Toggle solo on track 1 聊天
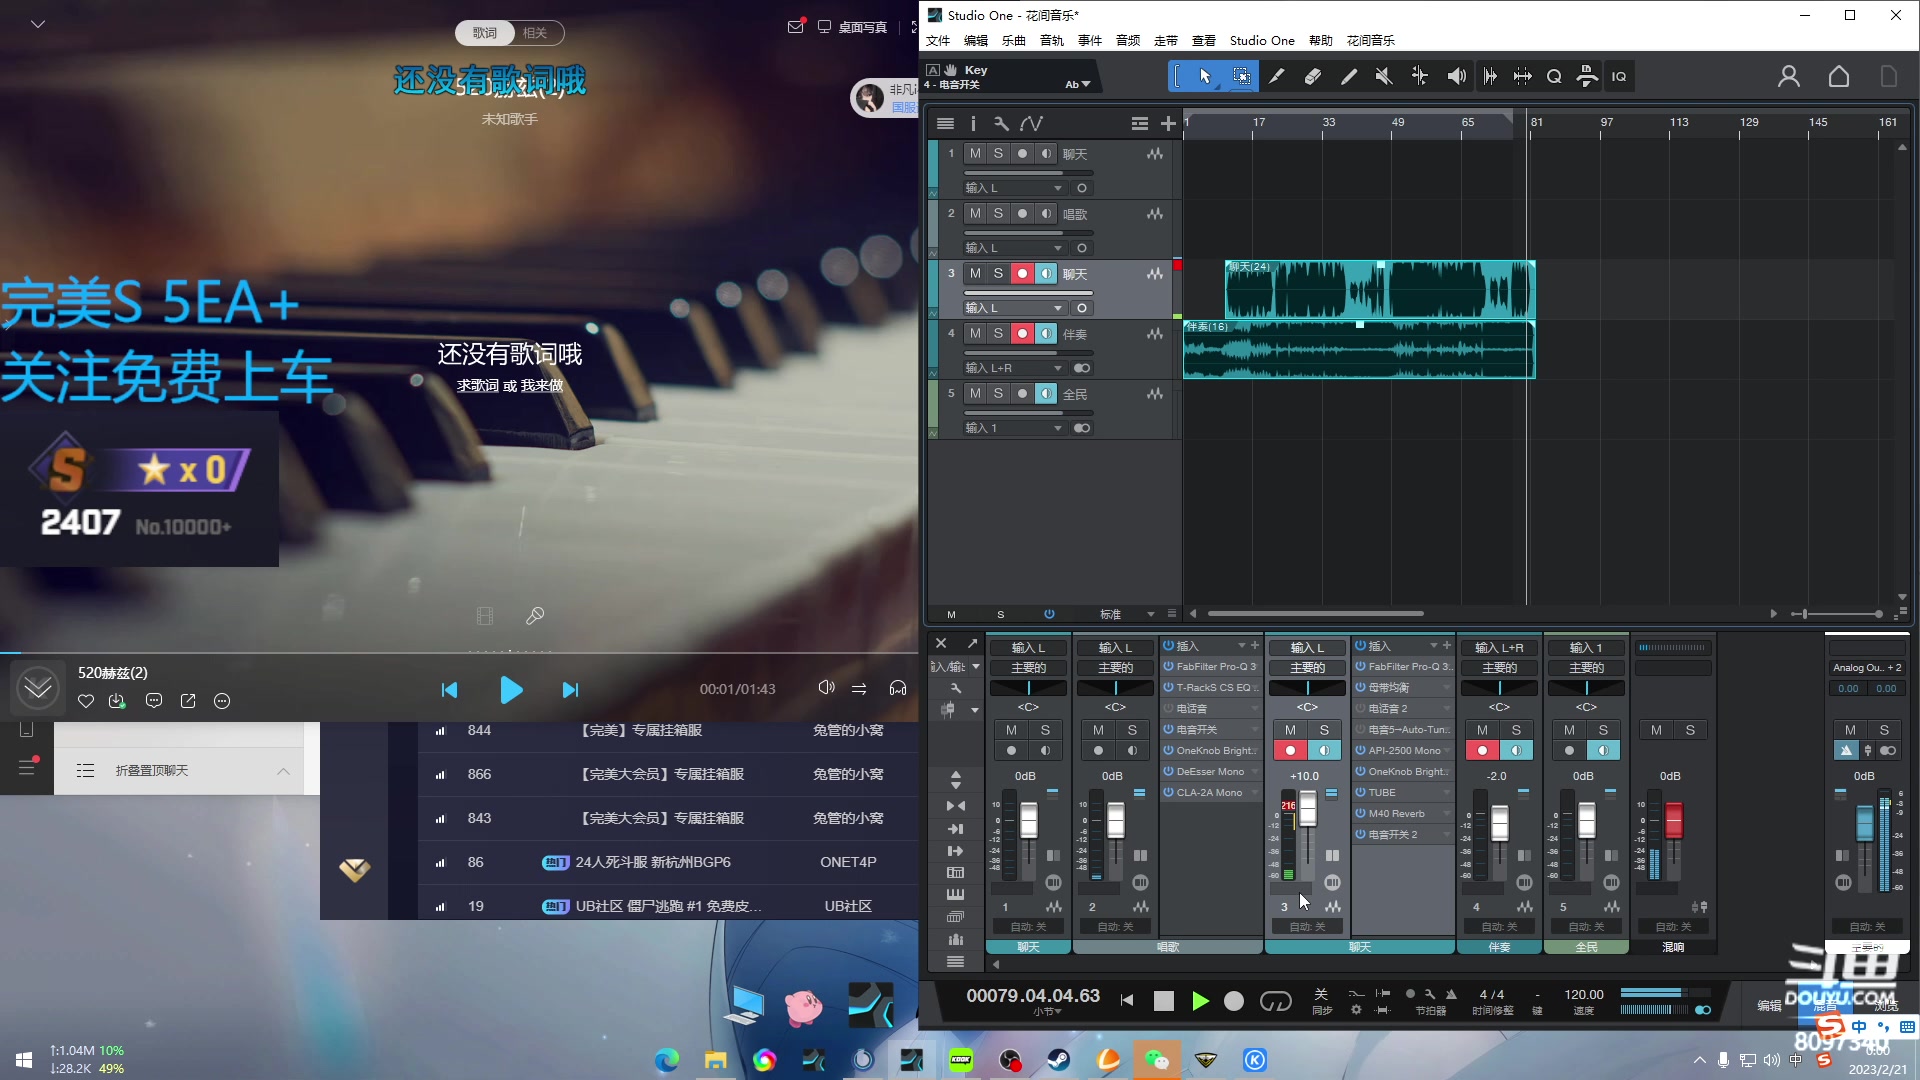 pos(998,153)
